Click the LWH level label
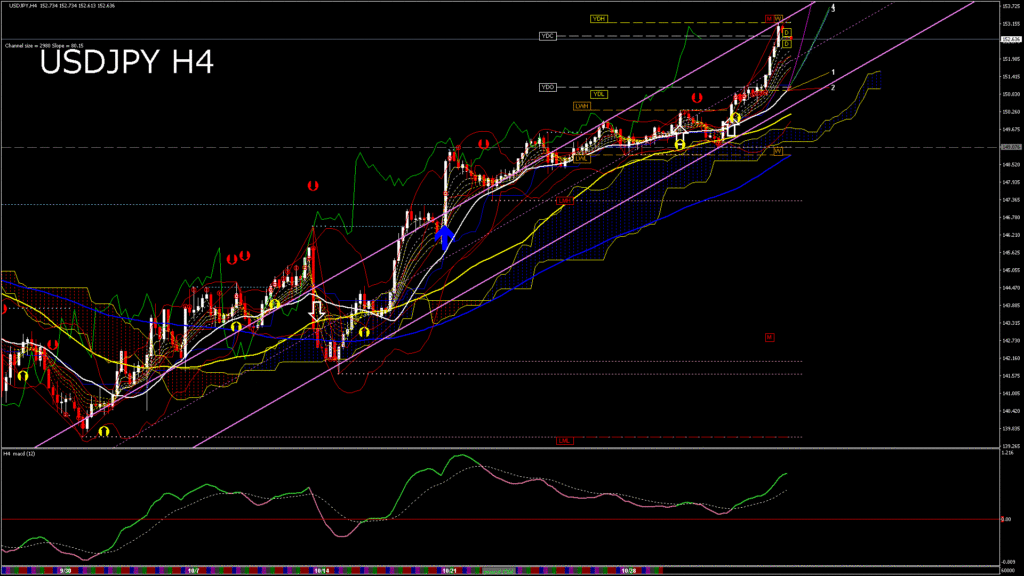1024x576 pixels. click(581, 106)
